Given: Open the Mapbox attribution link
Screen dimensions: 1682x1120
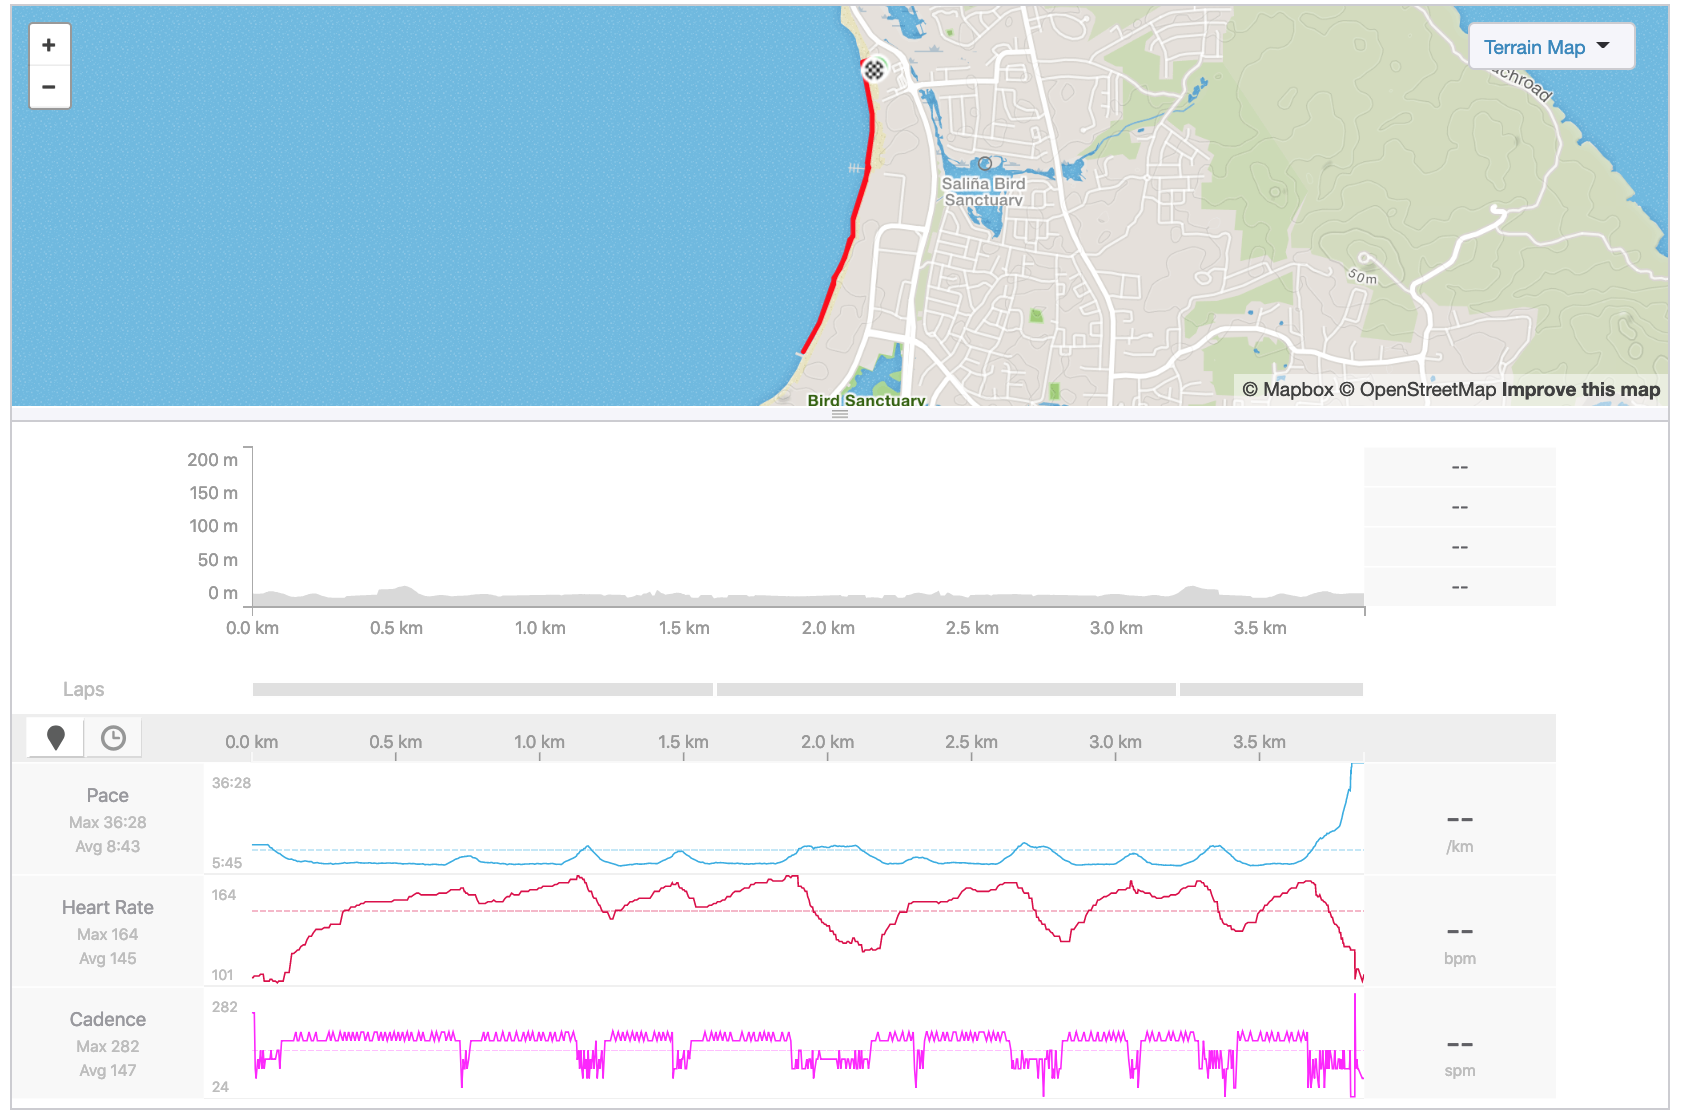Looking at the screenshot, I should coord(1288,390).
